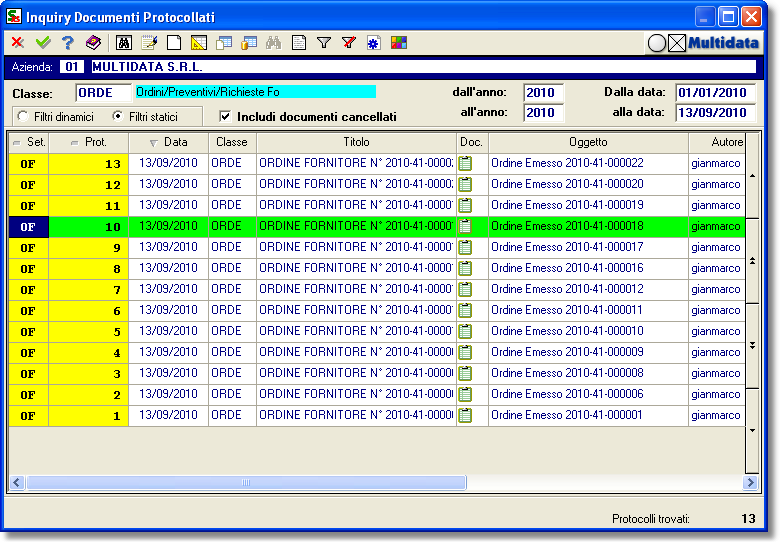The image size is (780, 544).
Task: Click ORDE class cell in protocol 9 row
Action: (232, 247)
